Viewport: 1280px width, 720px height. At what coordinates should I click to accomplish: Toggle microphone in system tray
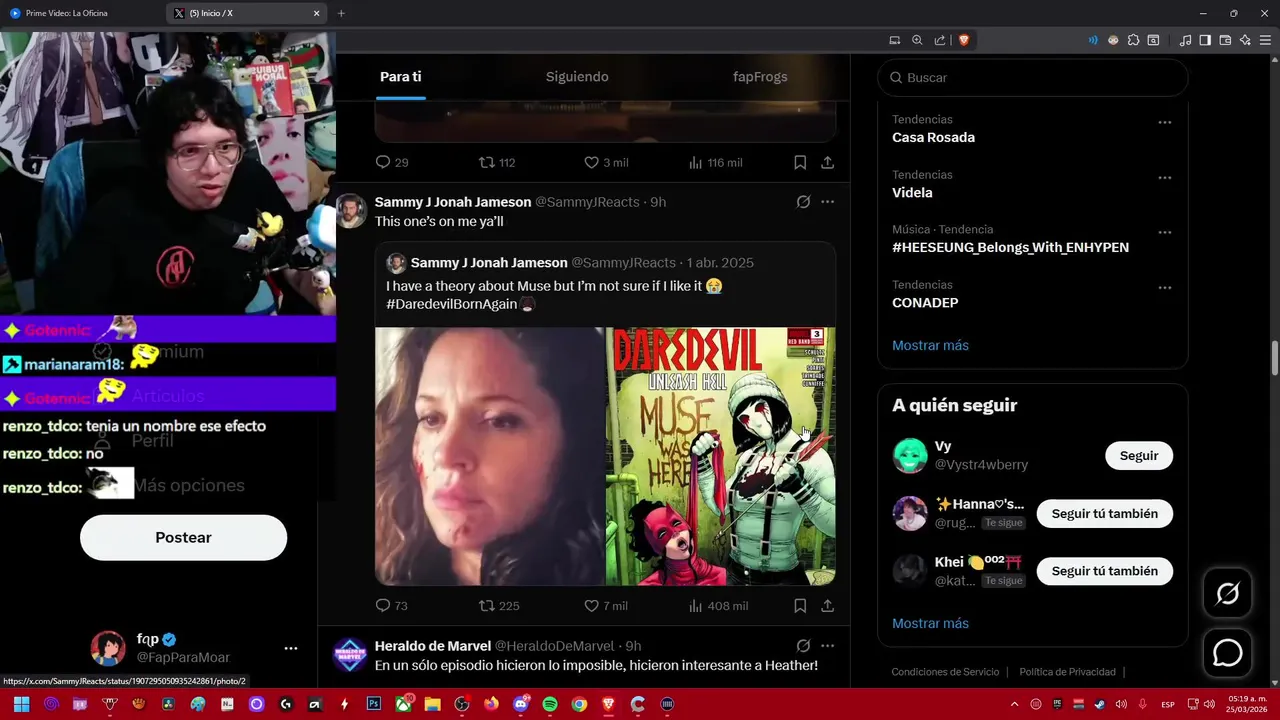(1143, 704)
